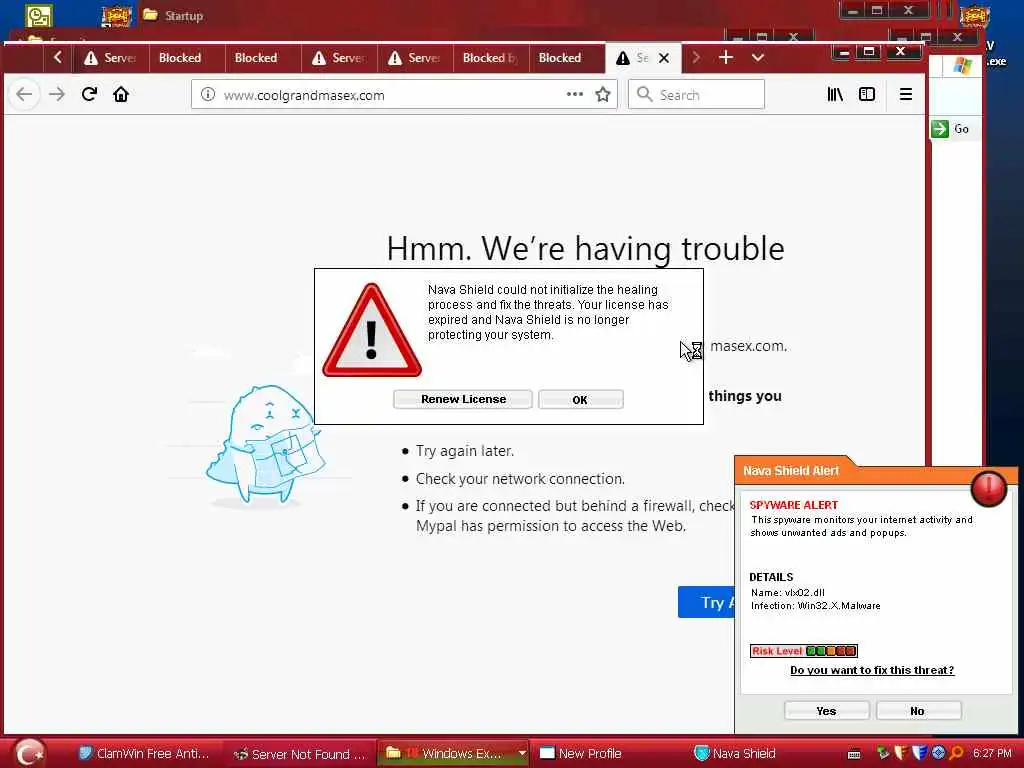Click the Risk Level indicator bar
This screenshot has width=1024, height=768.
coord(803,650)
